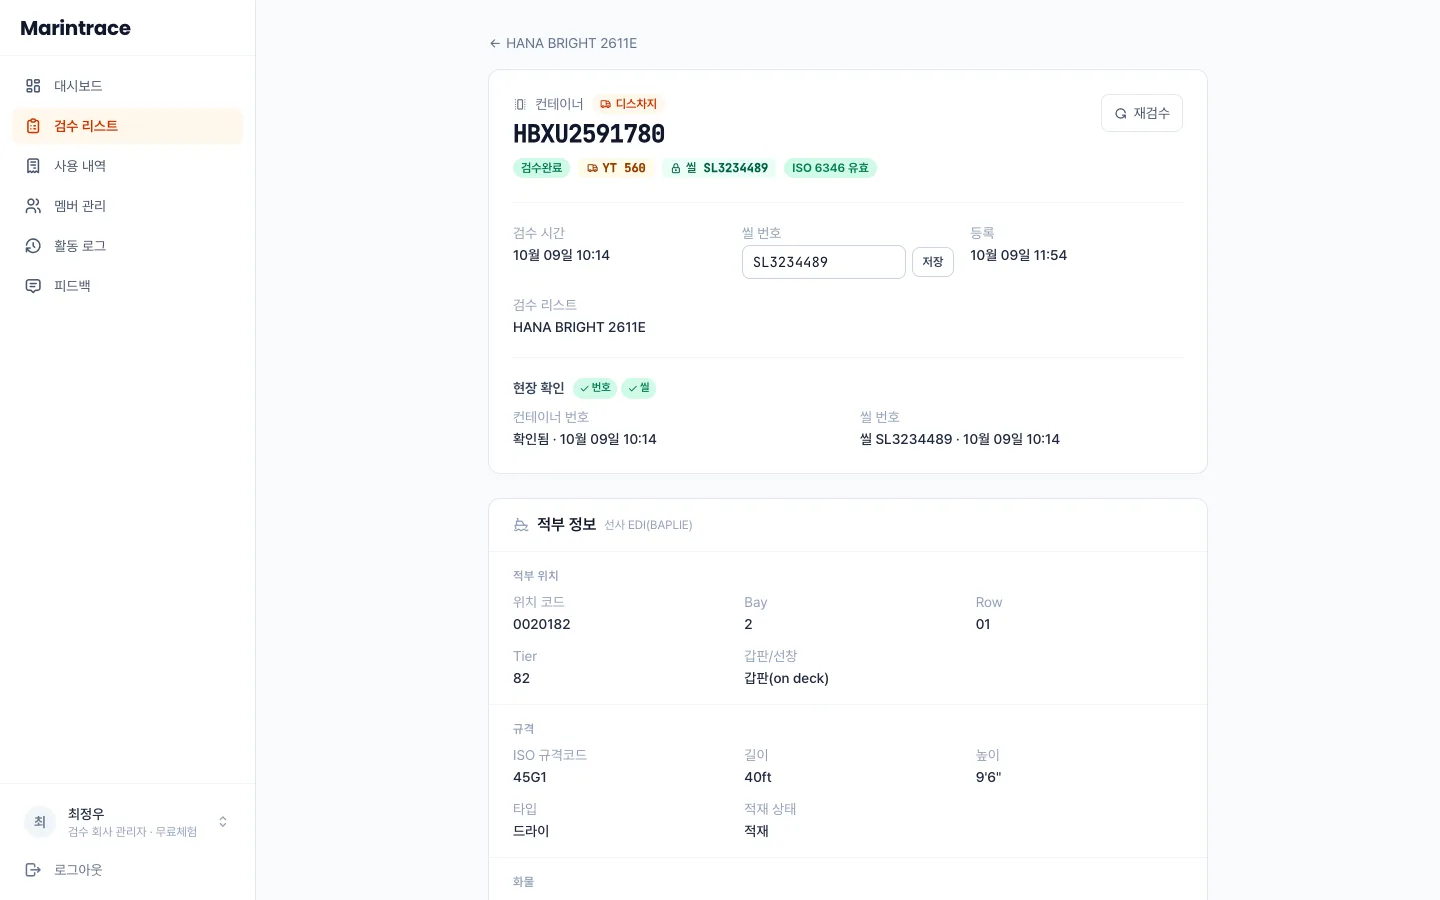The height and width of the screenshot is (900, 1440).
Task: Go to 멤버 관리 in the sidebar
Action: coord(127,206)
